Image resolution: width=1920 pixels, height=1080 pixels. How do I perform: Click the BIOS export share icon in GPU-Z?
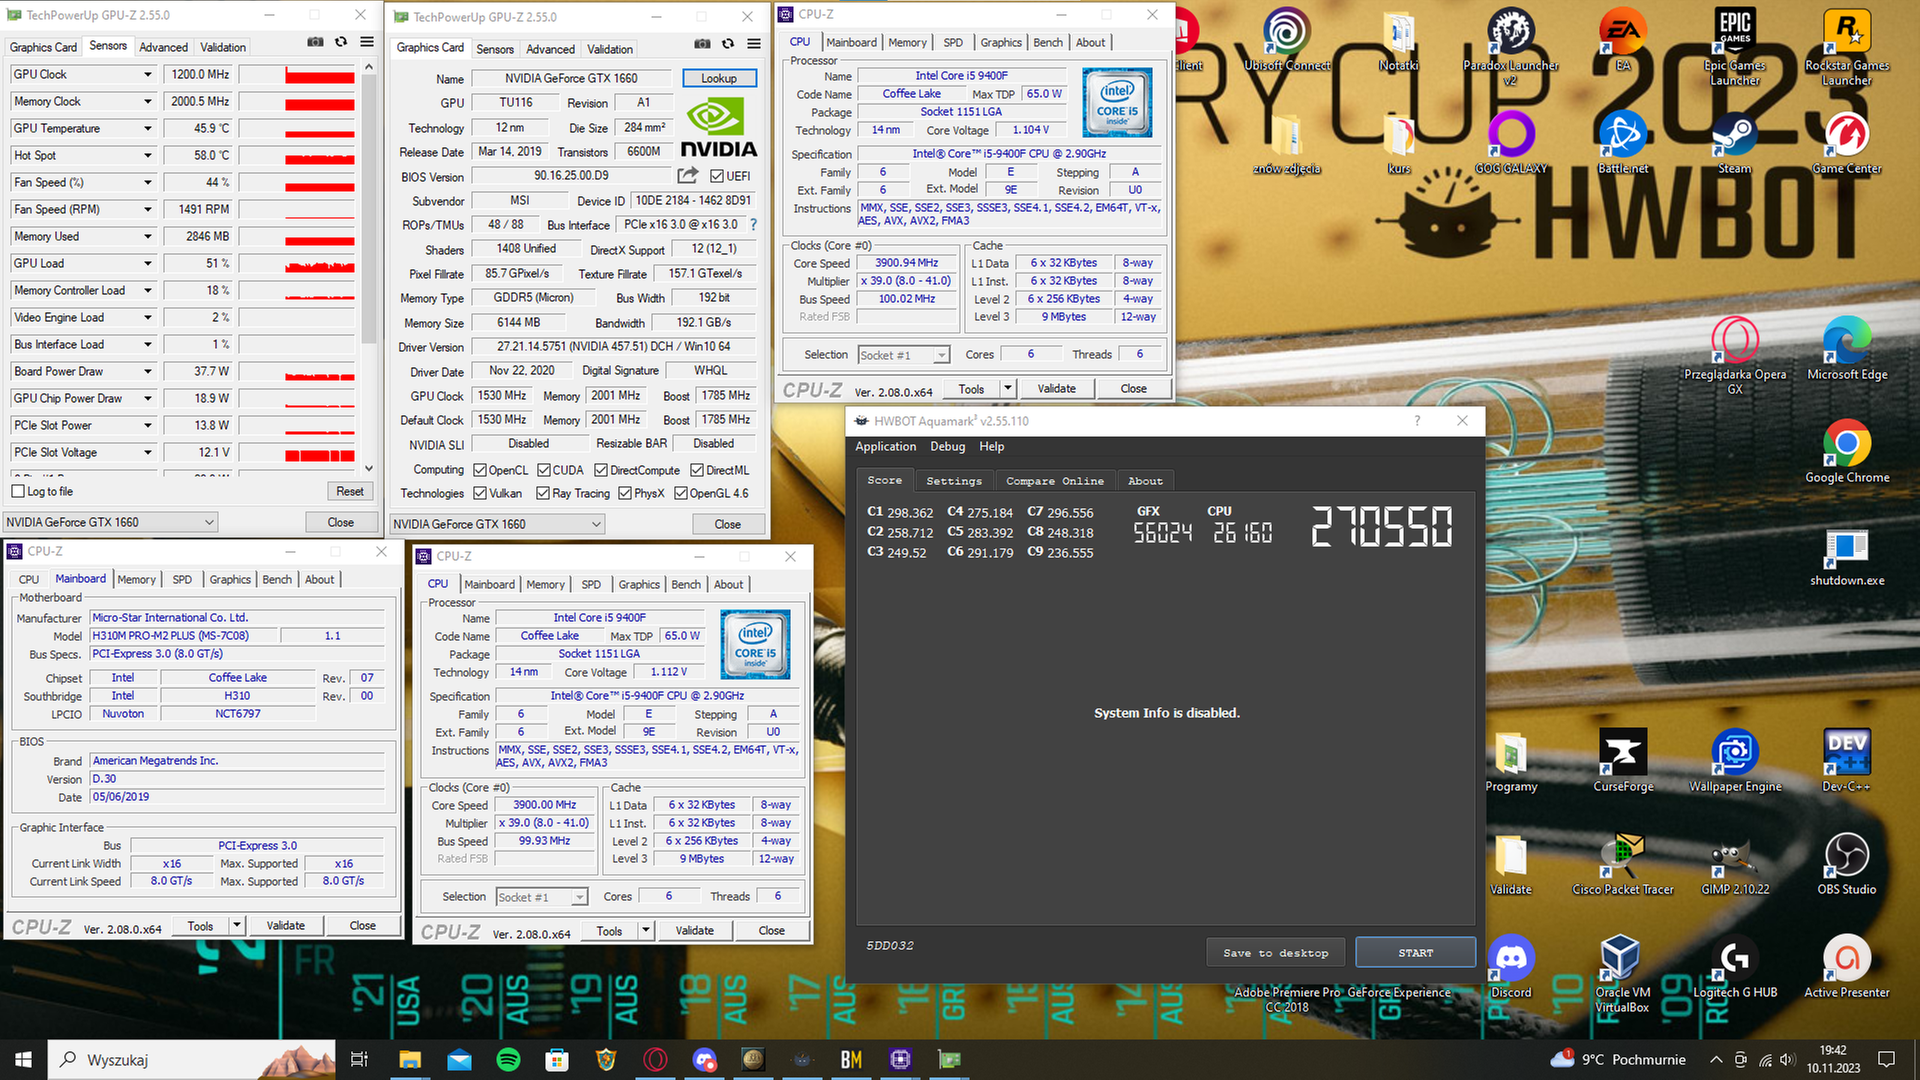click(x=687, y=176)
